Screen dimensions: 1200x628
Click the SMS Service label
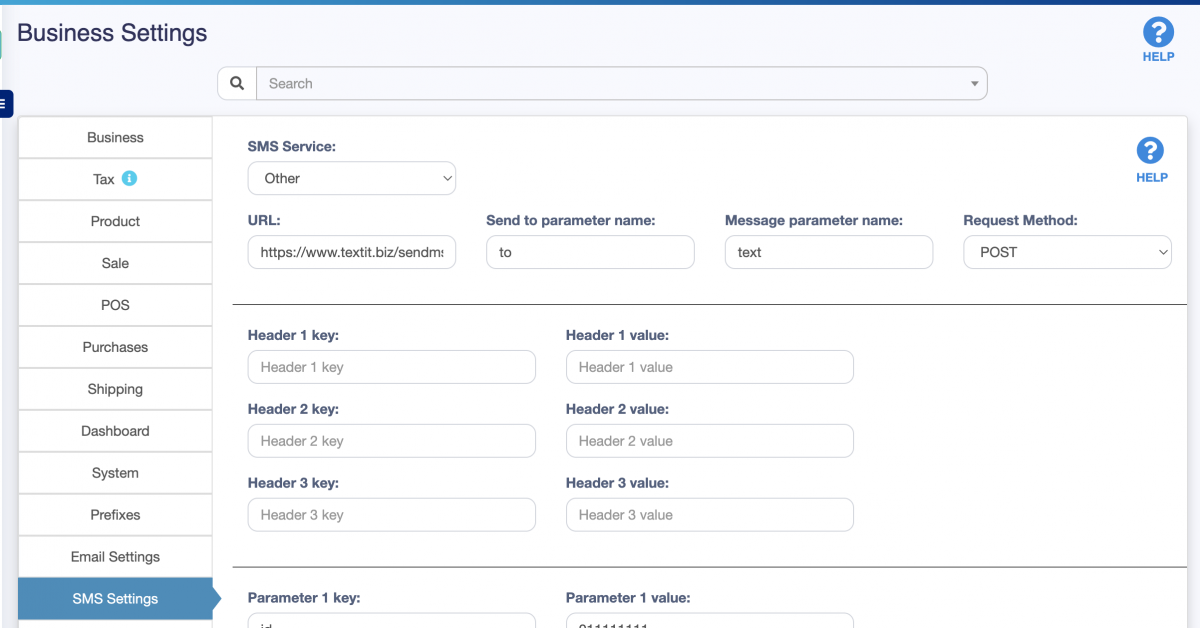[x=292, y=147]
